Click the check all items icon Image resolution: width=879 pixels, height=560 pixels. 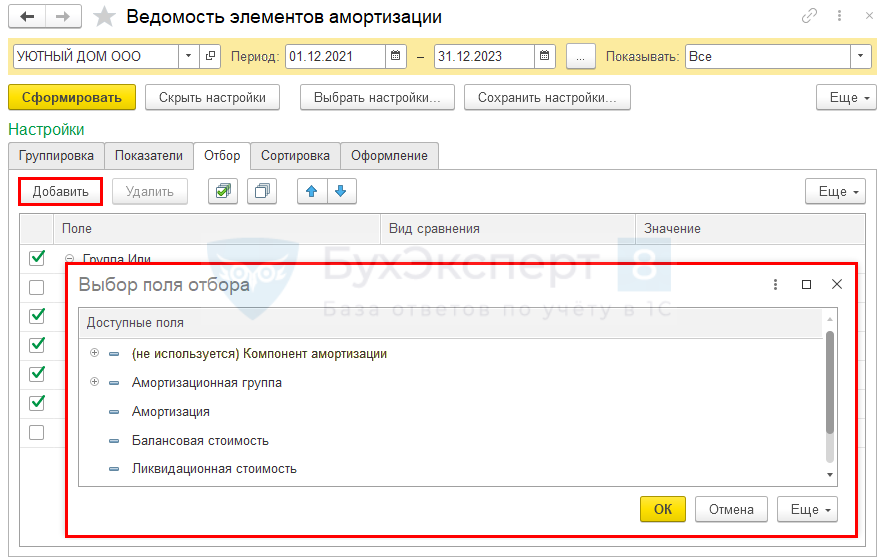(223, 191)
